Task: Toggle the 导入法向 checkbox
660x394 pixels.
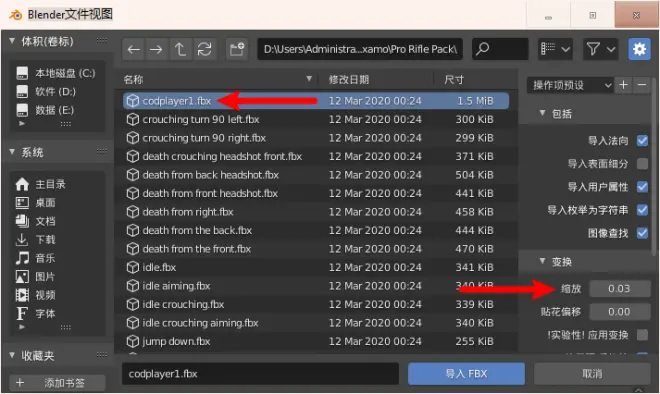Action: [x=642, y=141]
